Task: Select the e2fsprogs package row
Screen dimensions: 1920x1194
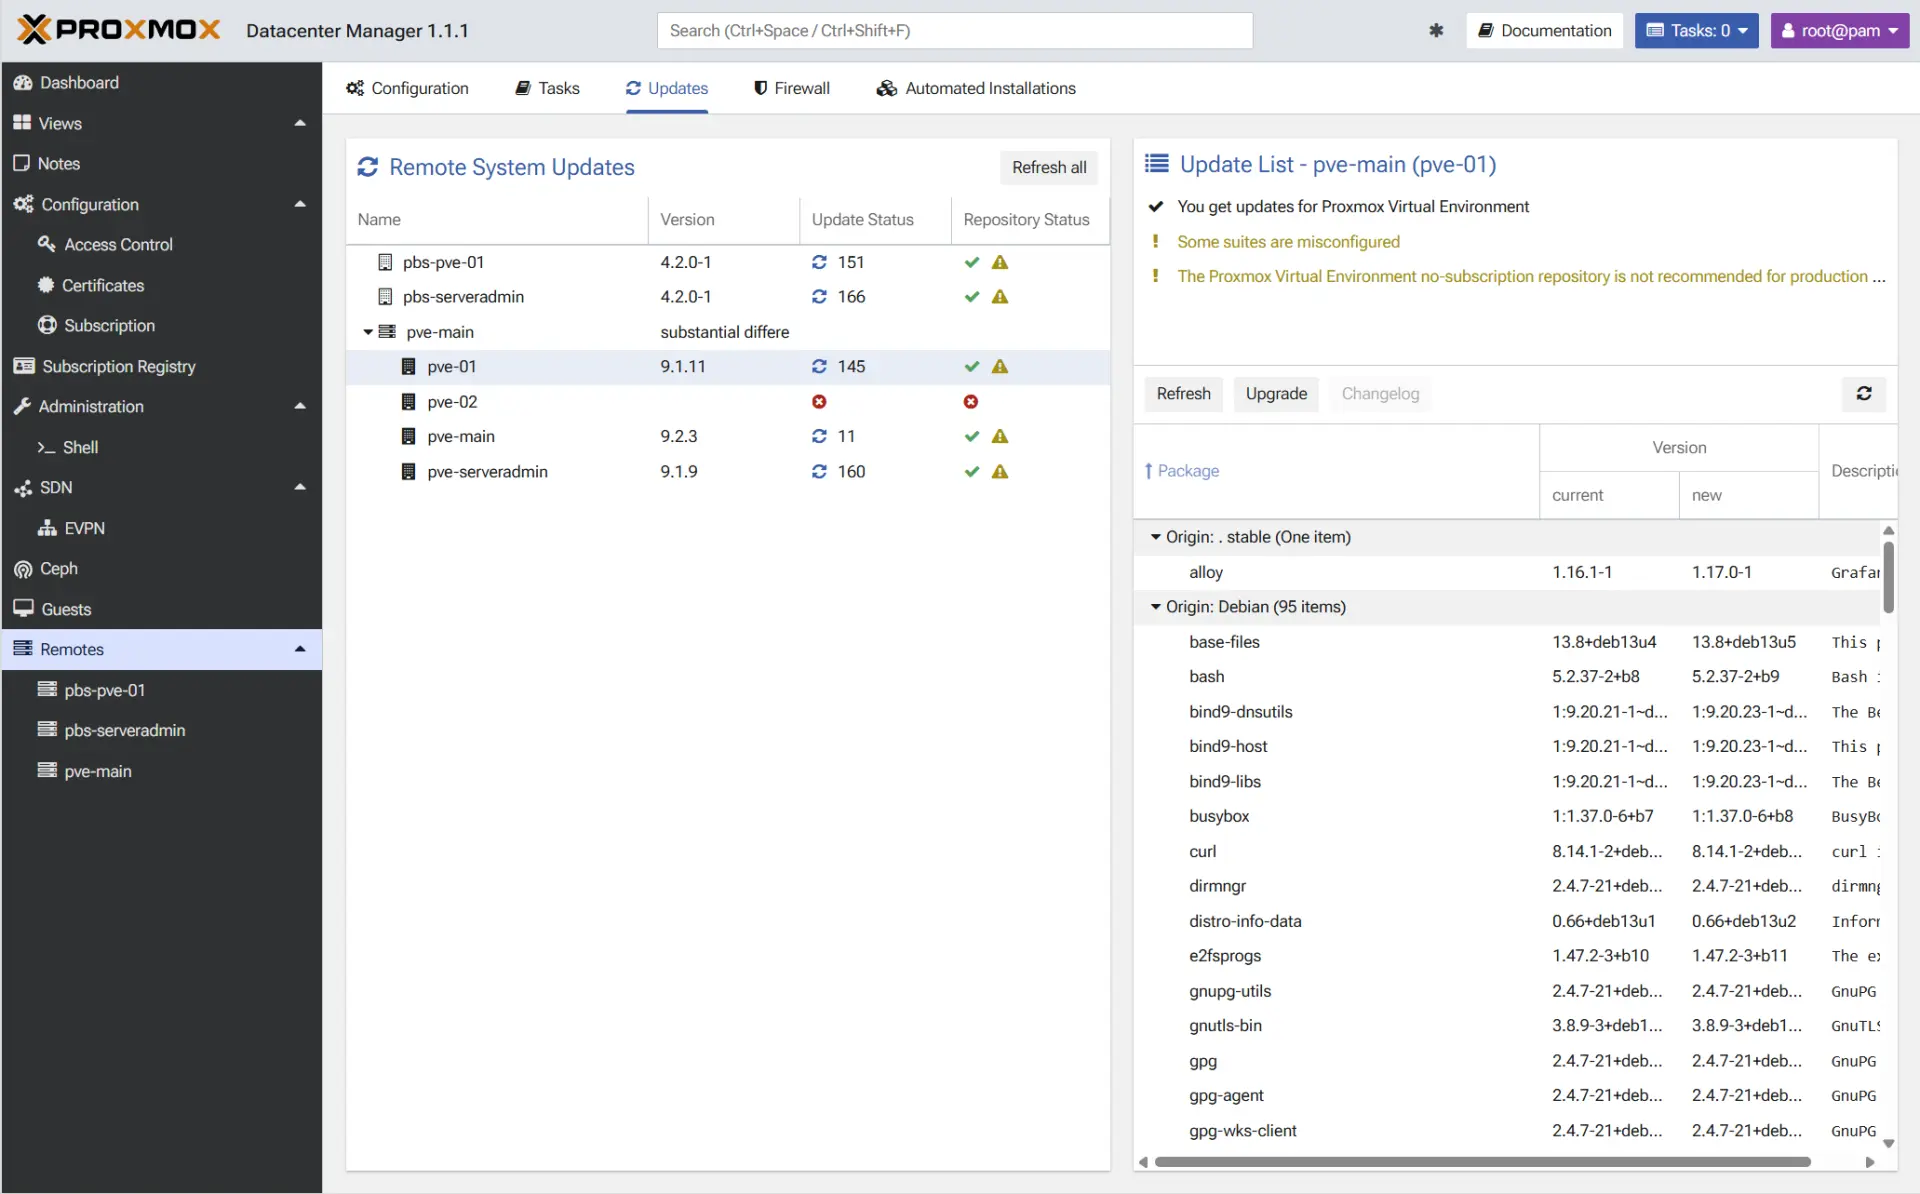Action: tap(1507, 956)
